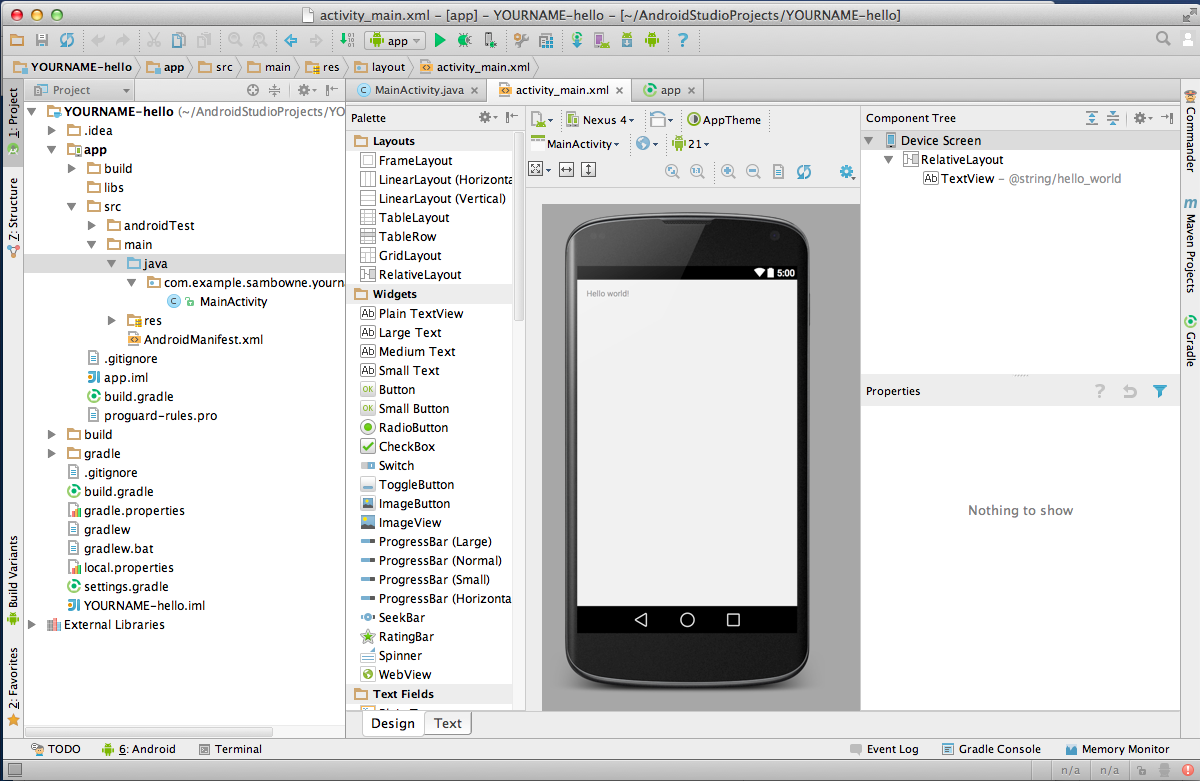This screenshot has height=781, width=1200.
Task: Open help with the question mark icon
Action: click(x=683, y=40)
